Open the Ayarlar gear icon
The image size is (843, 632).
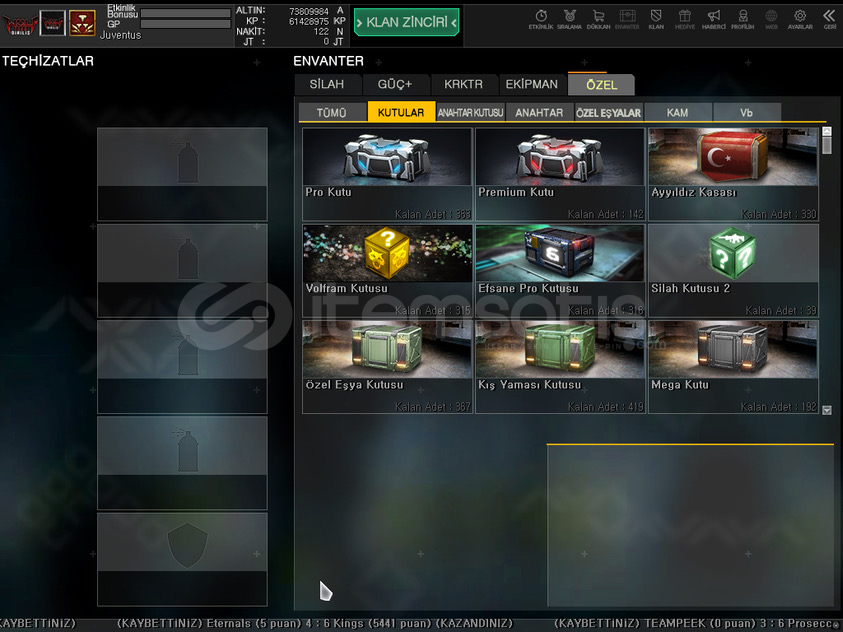tap(800, 19)
